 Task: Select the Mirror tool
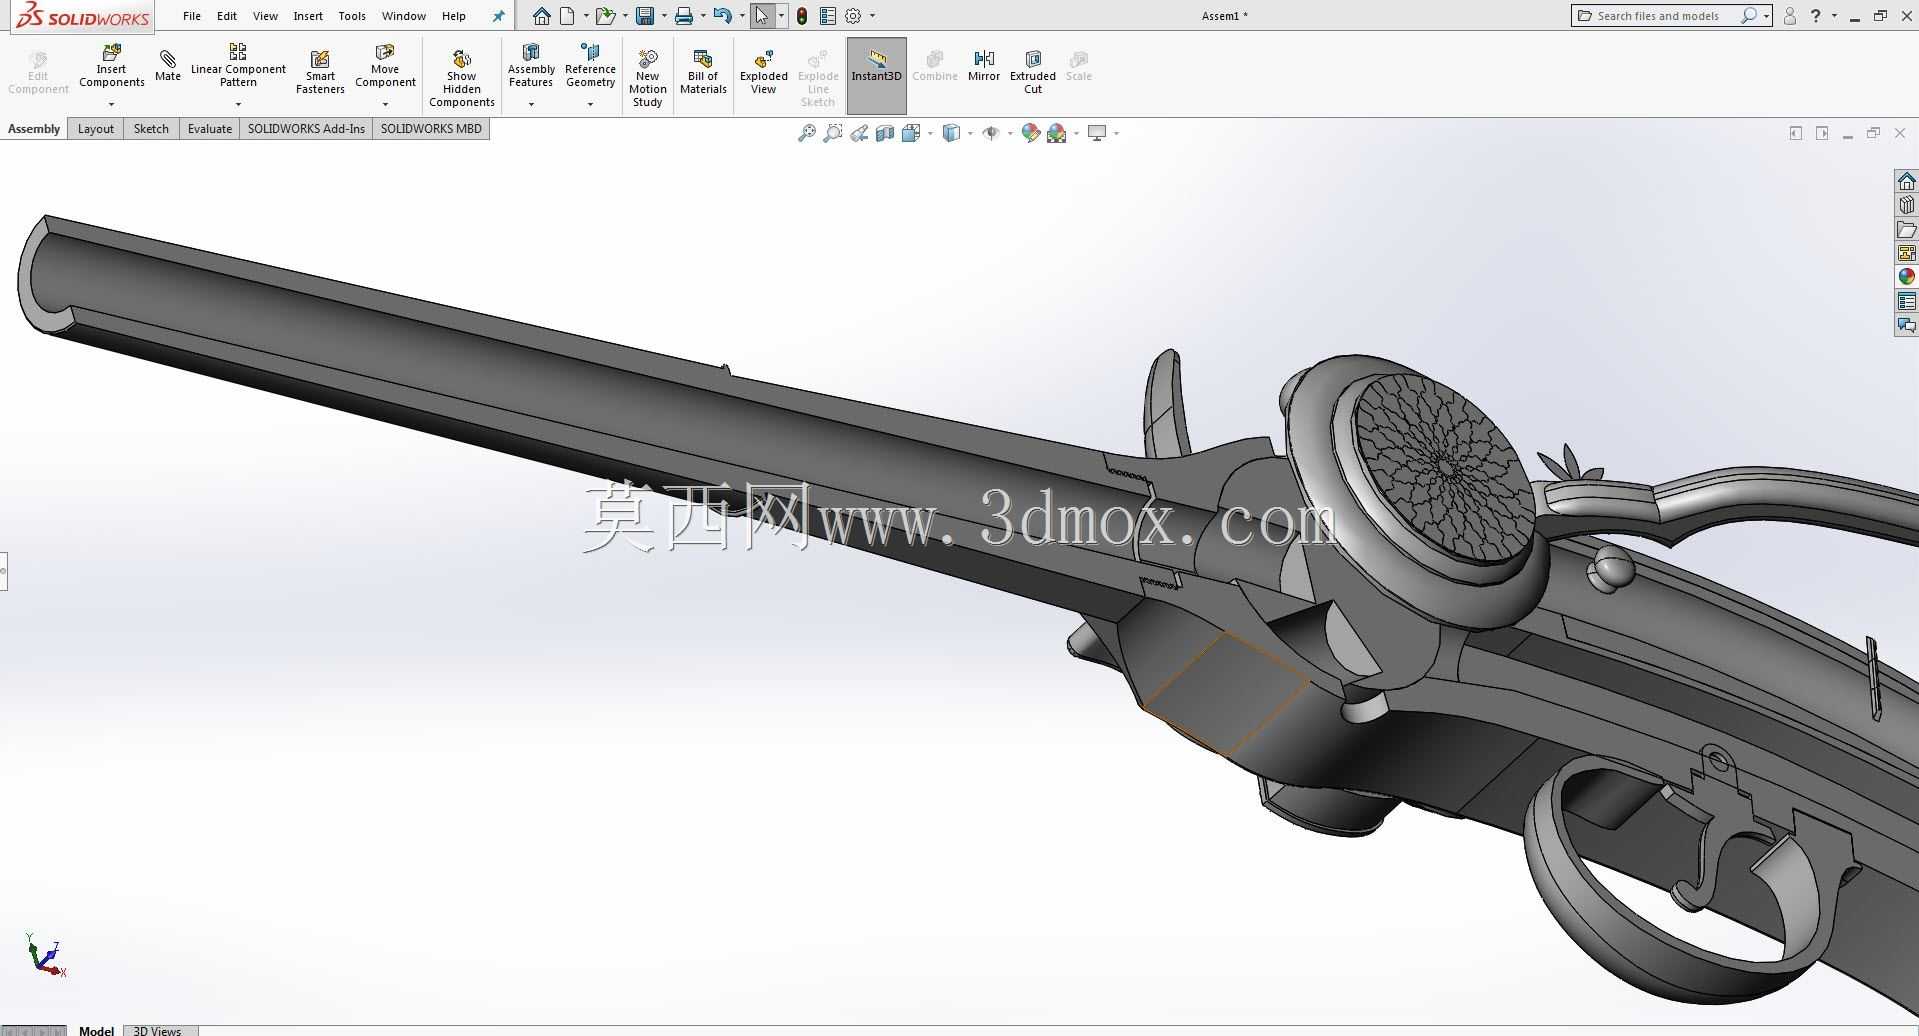[984, 66]
